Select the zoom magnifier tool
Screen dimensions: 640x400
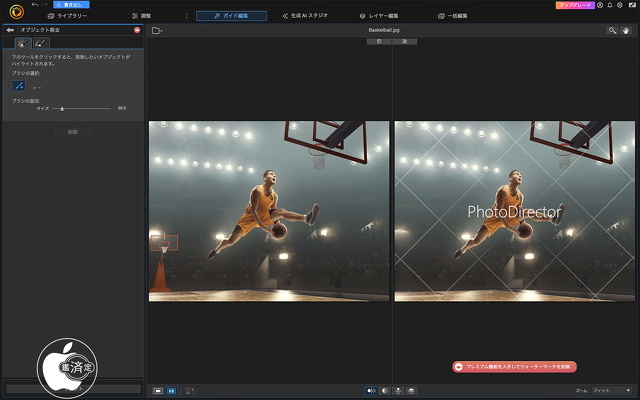(612, 31)
